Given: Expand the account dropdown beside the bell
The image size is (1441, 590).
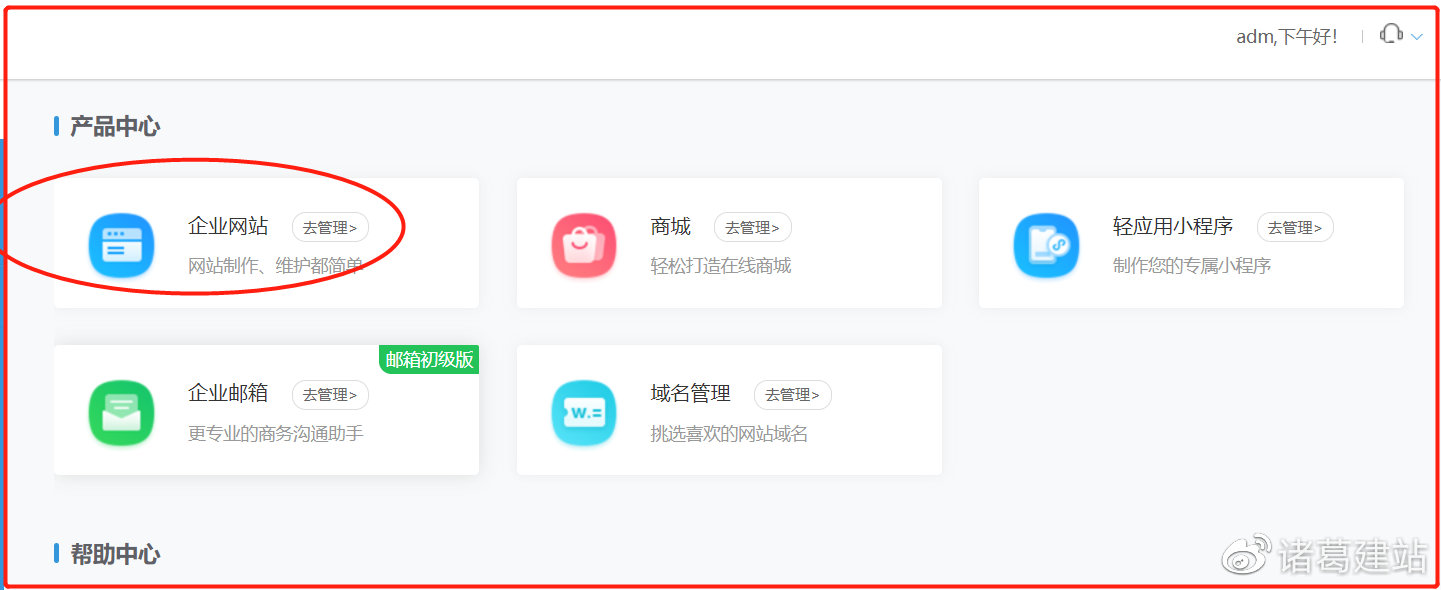Looking at the screenshot, I should pos(1419,36).
